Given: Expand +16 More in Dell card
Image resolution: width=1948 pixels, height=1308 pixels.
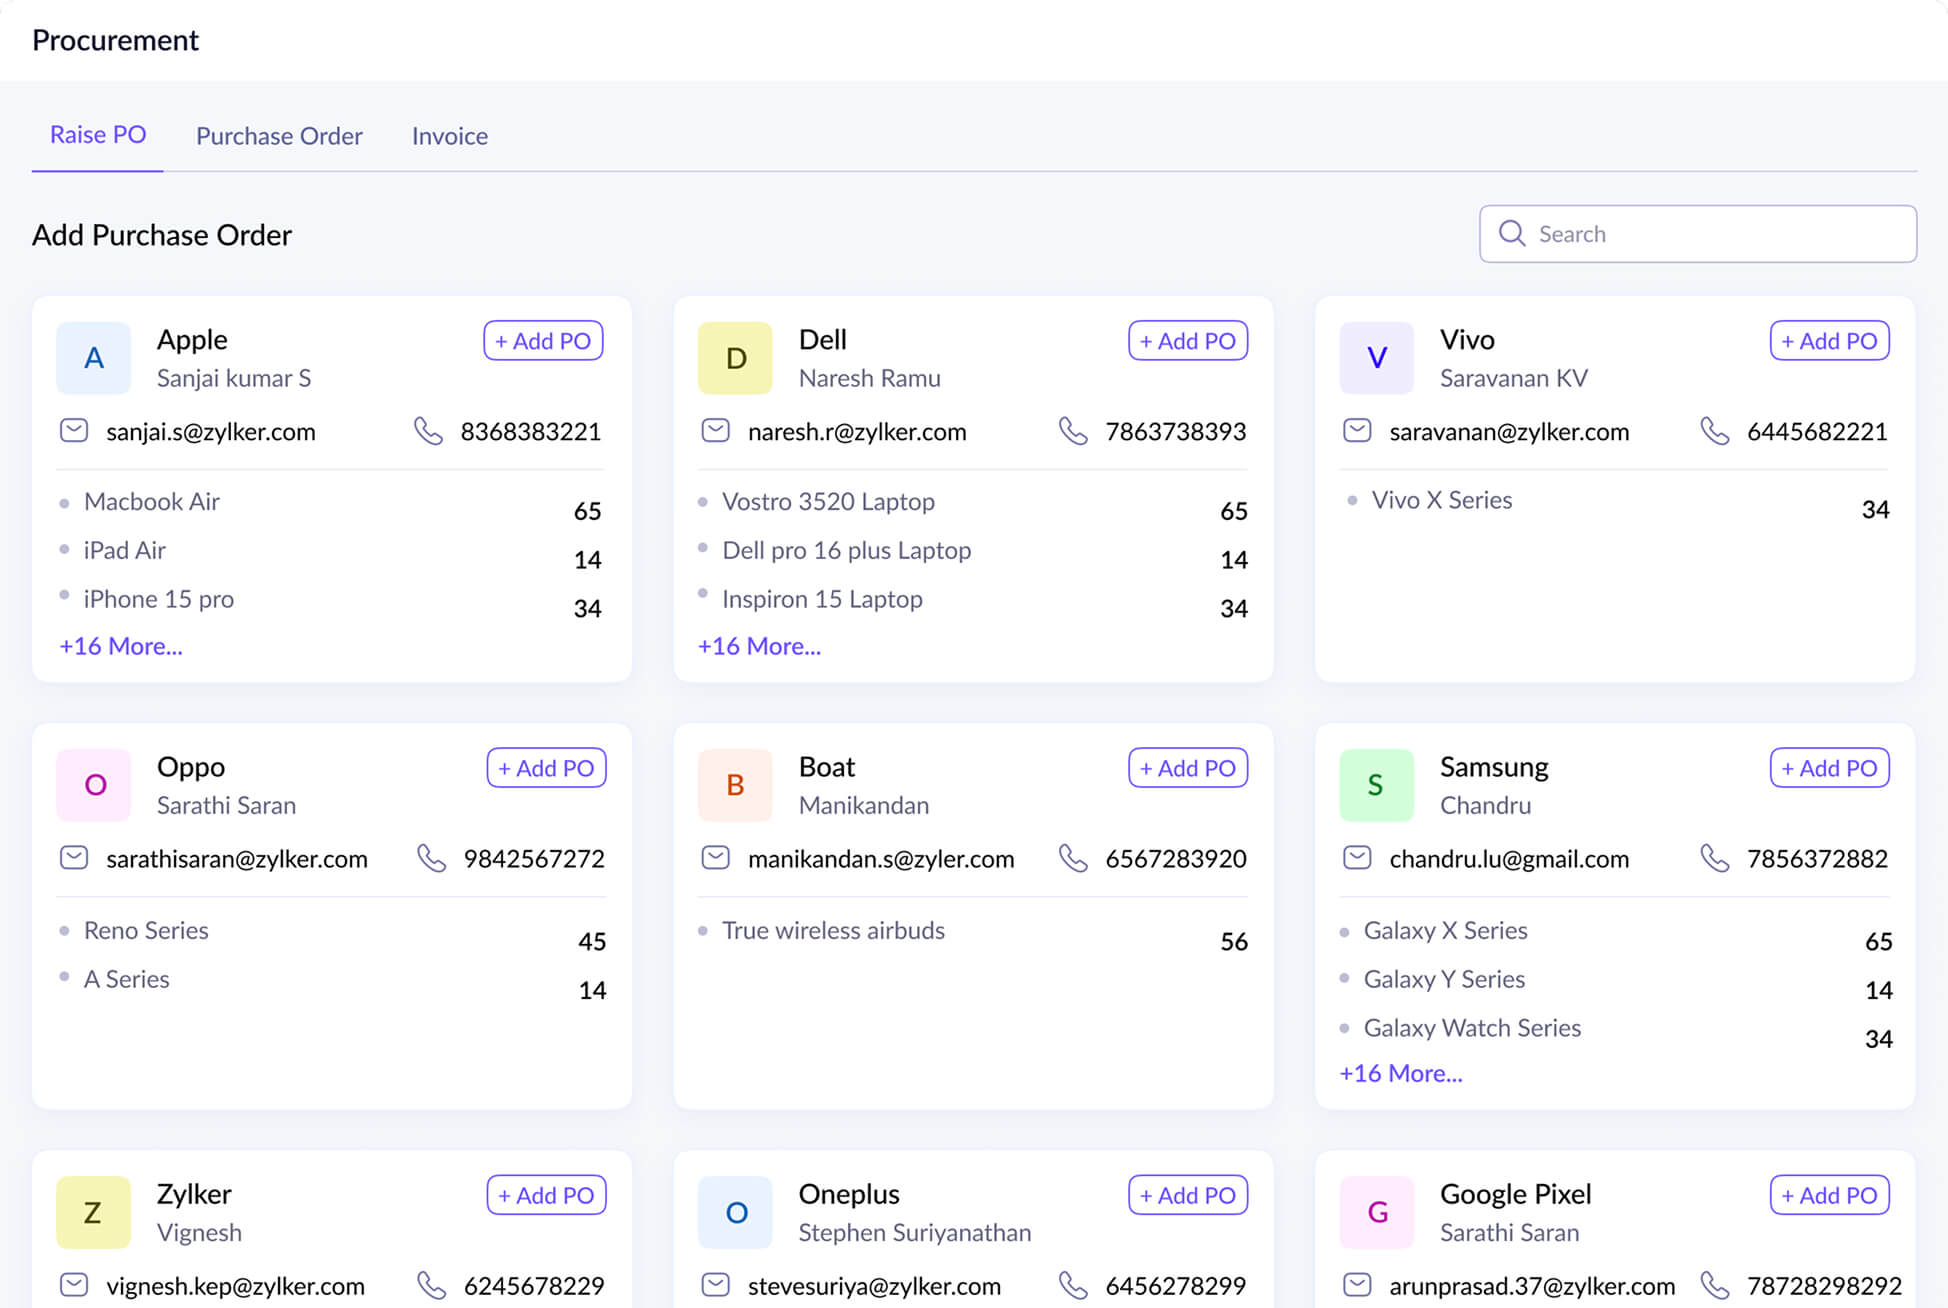Looking at the screenshot, I should (760, 646).
